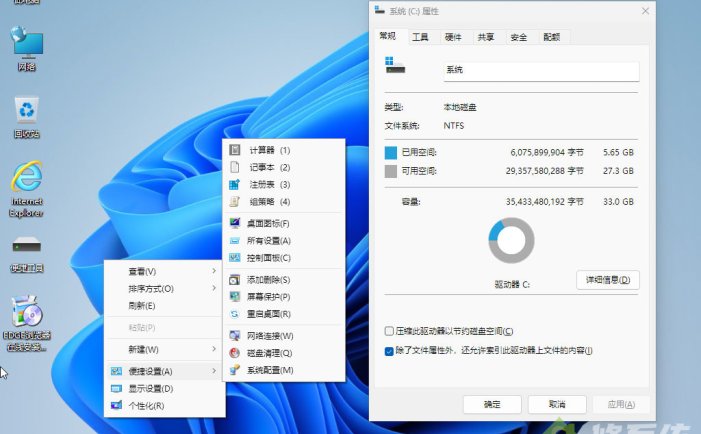This screenshot has height=434, width=701.
Task: Switch to the 共享 tab
Action: [x=486, y=37]
